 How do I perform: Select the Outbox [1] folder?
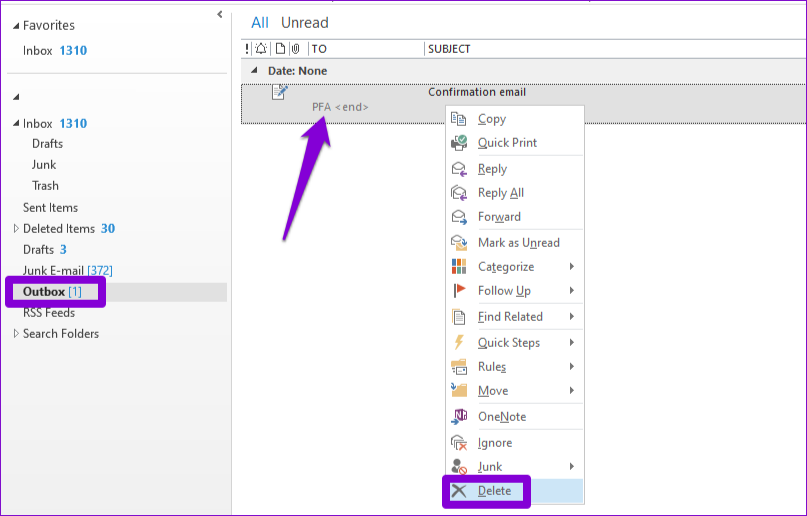point(52,292)
